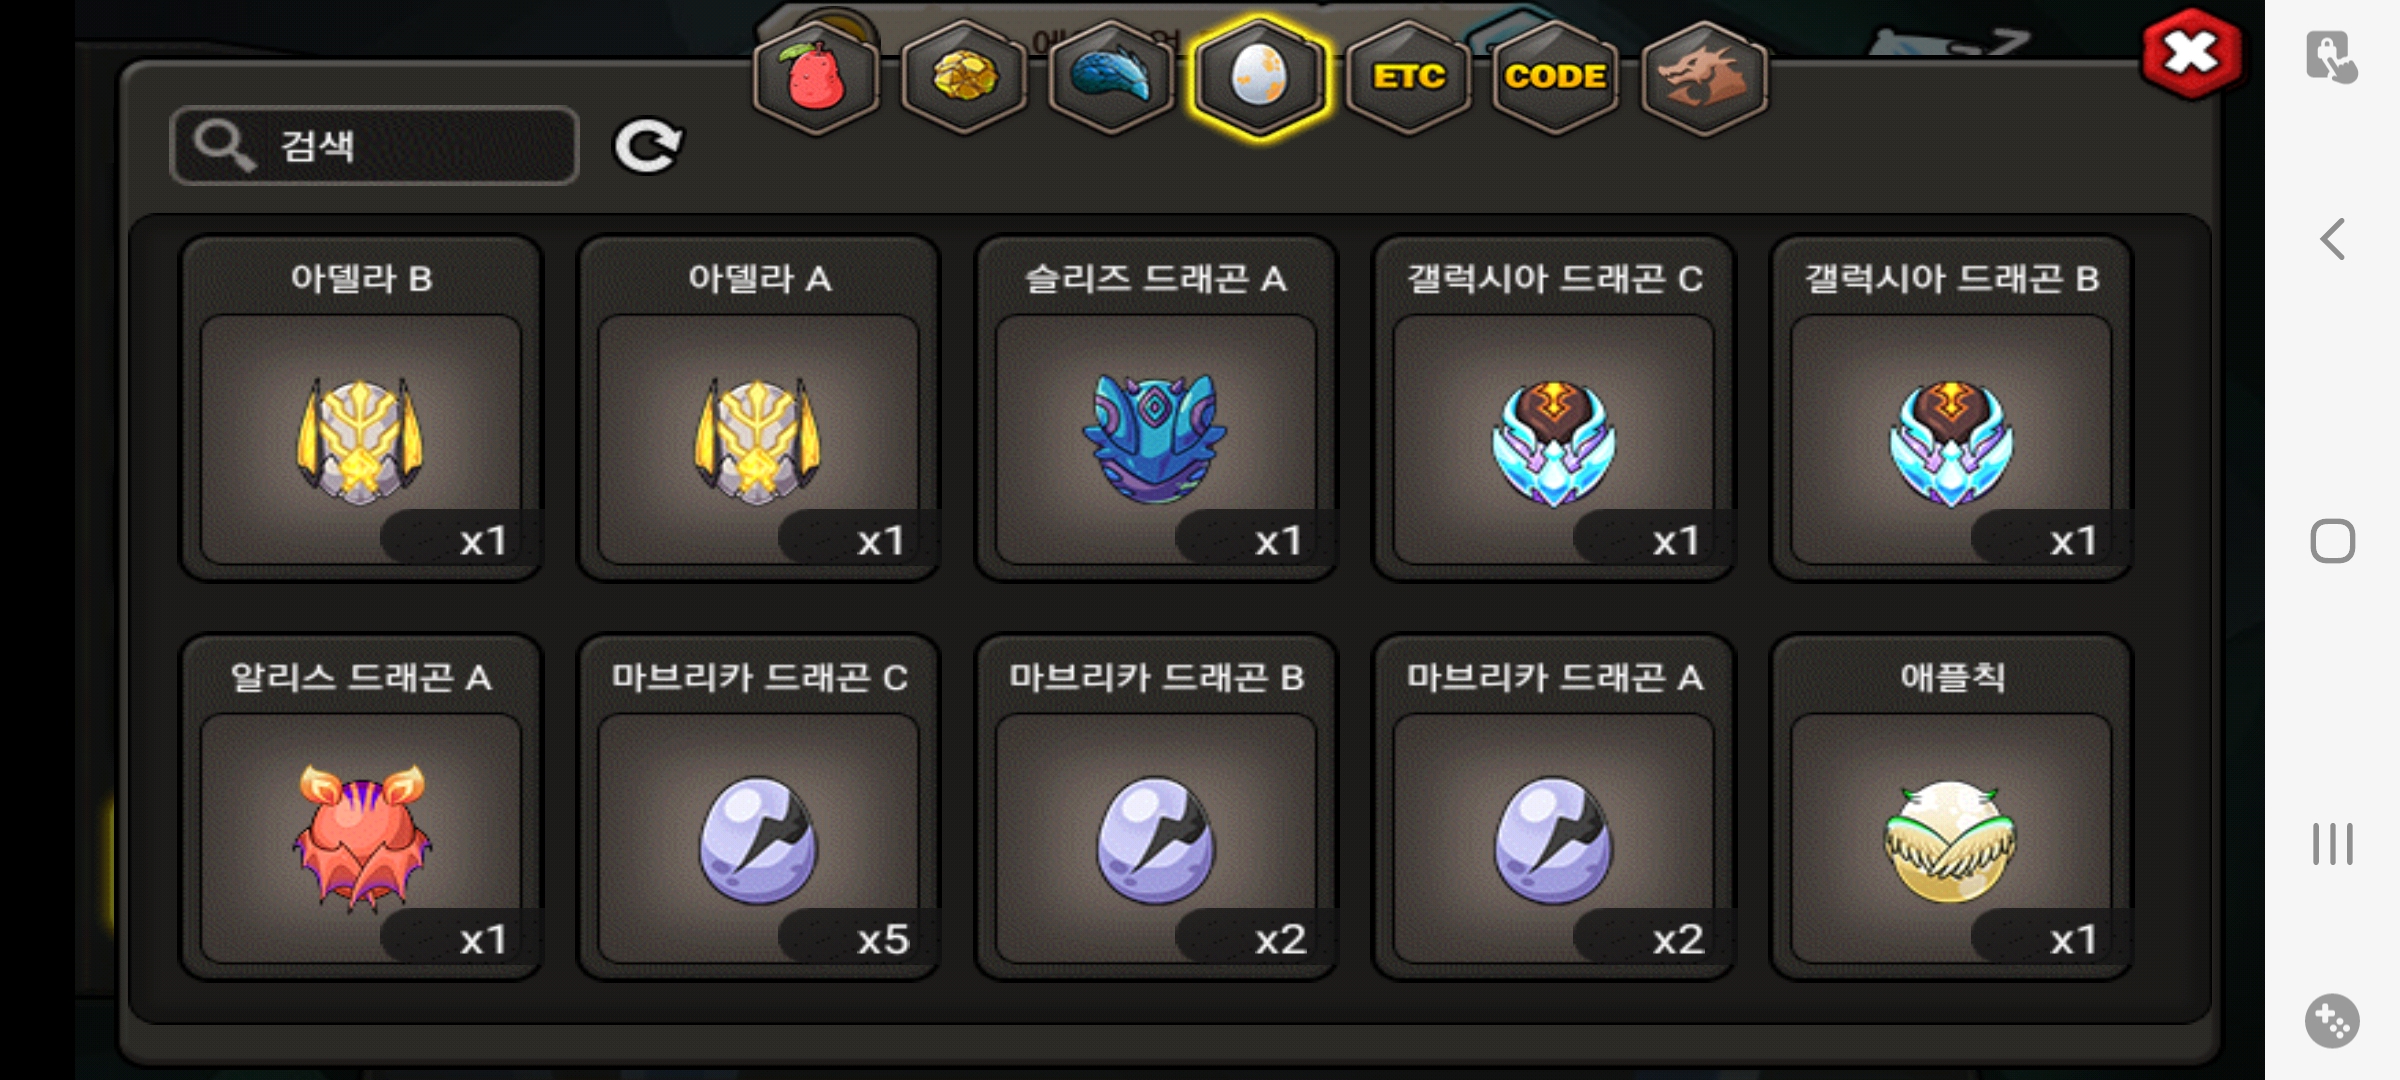This screenshot has height=1080, width=2400.
Task: Close the inventory with the red X
Action: pyautogui.click(x=2191, y=53)
